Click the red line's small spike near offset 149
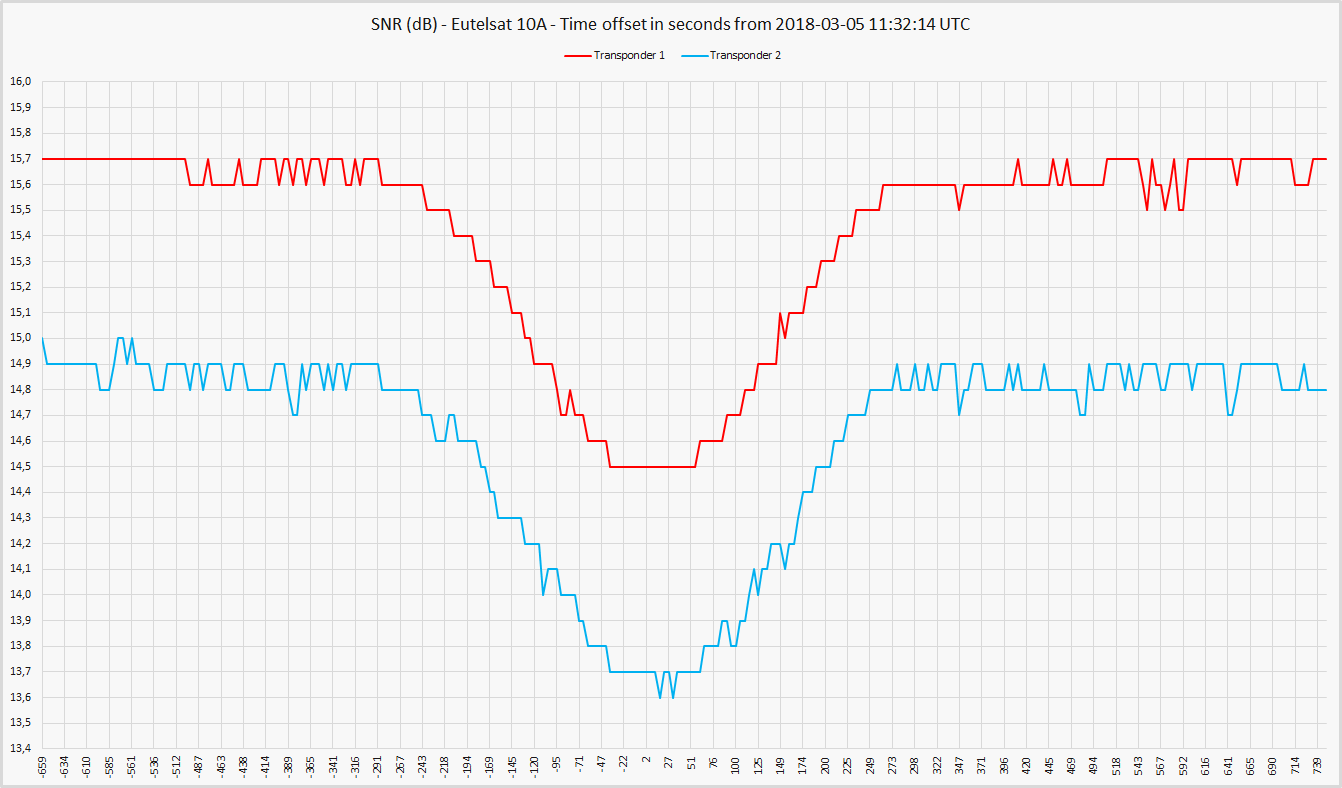 coord(780,314)
